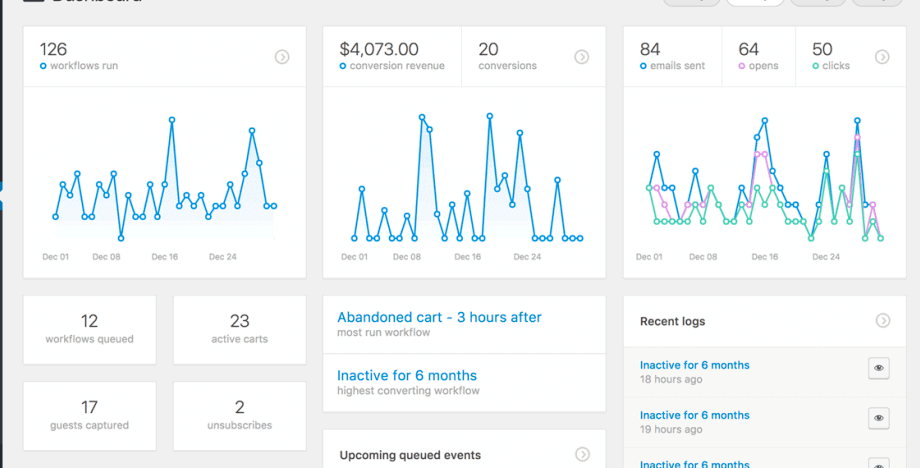Click the $4,073.00 conversion revenue figure
The image size is (920, 468).
[378, 49]
